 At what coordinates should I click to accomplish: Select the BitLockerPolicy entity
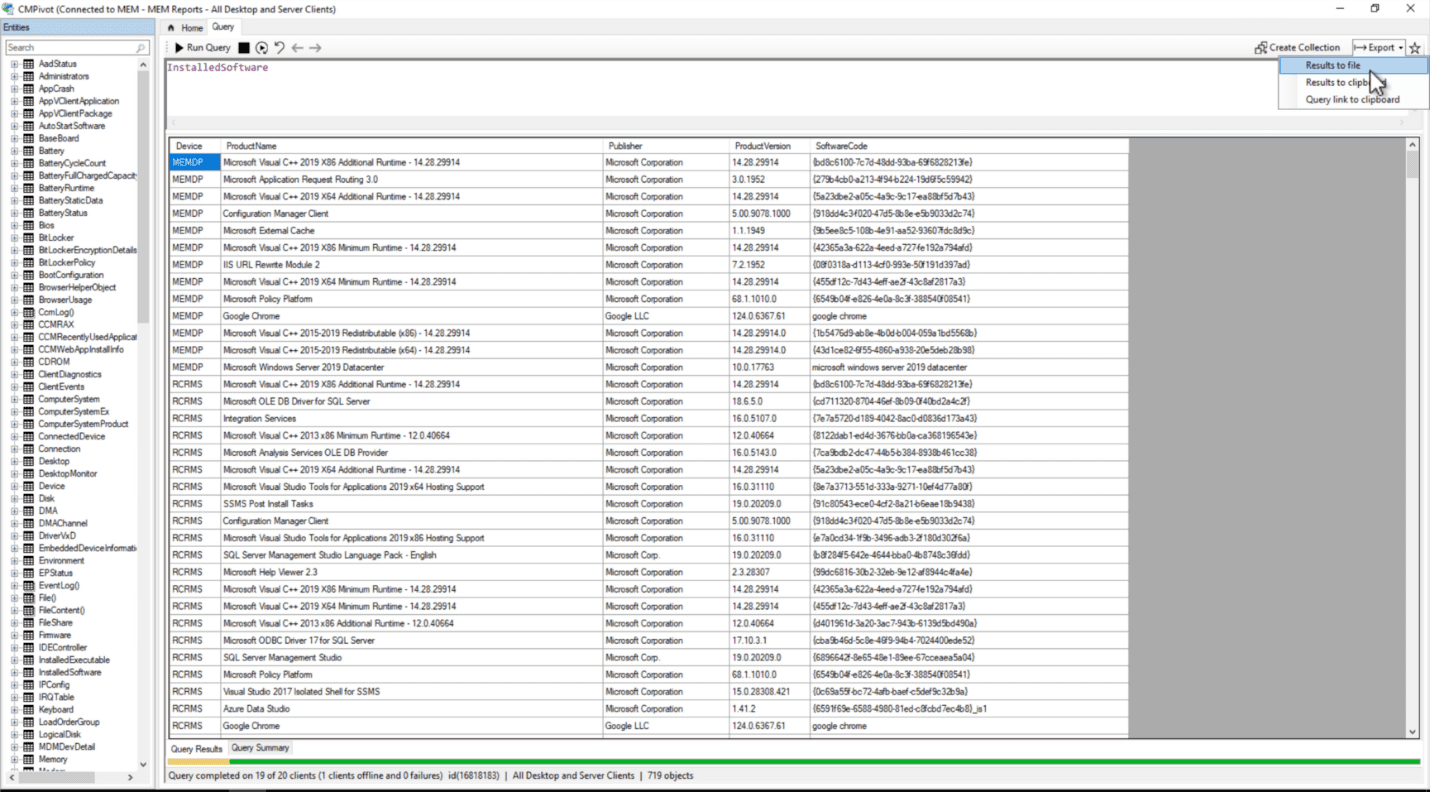[x=67, y=263]
